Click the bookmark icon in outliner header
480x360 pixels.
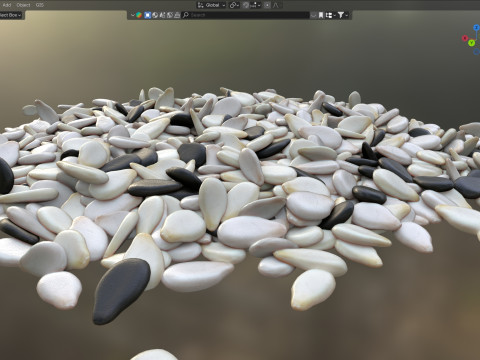321,15
